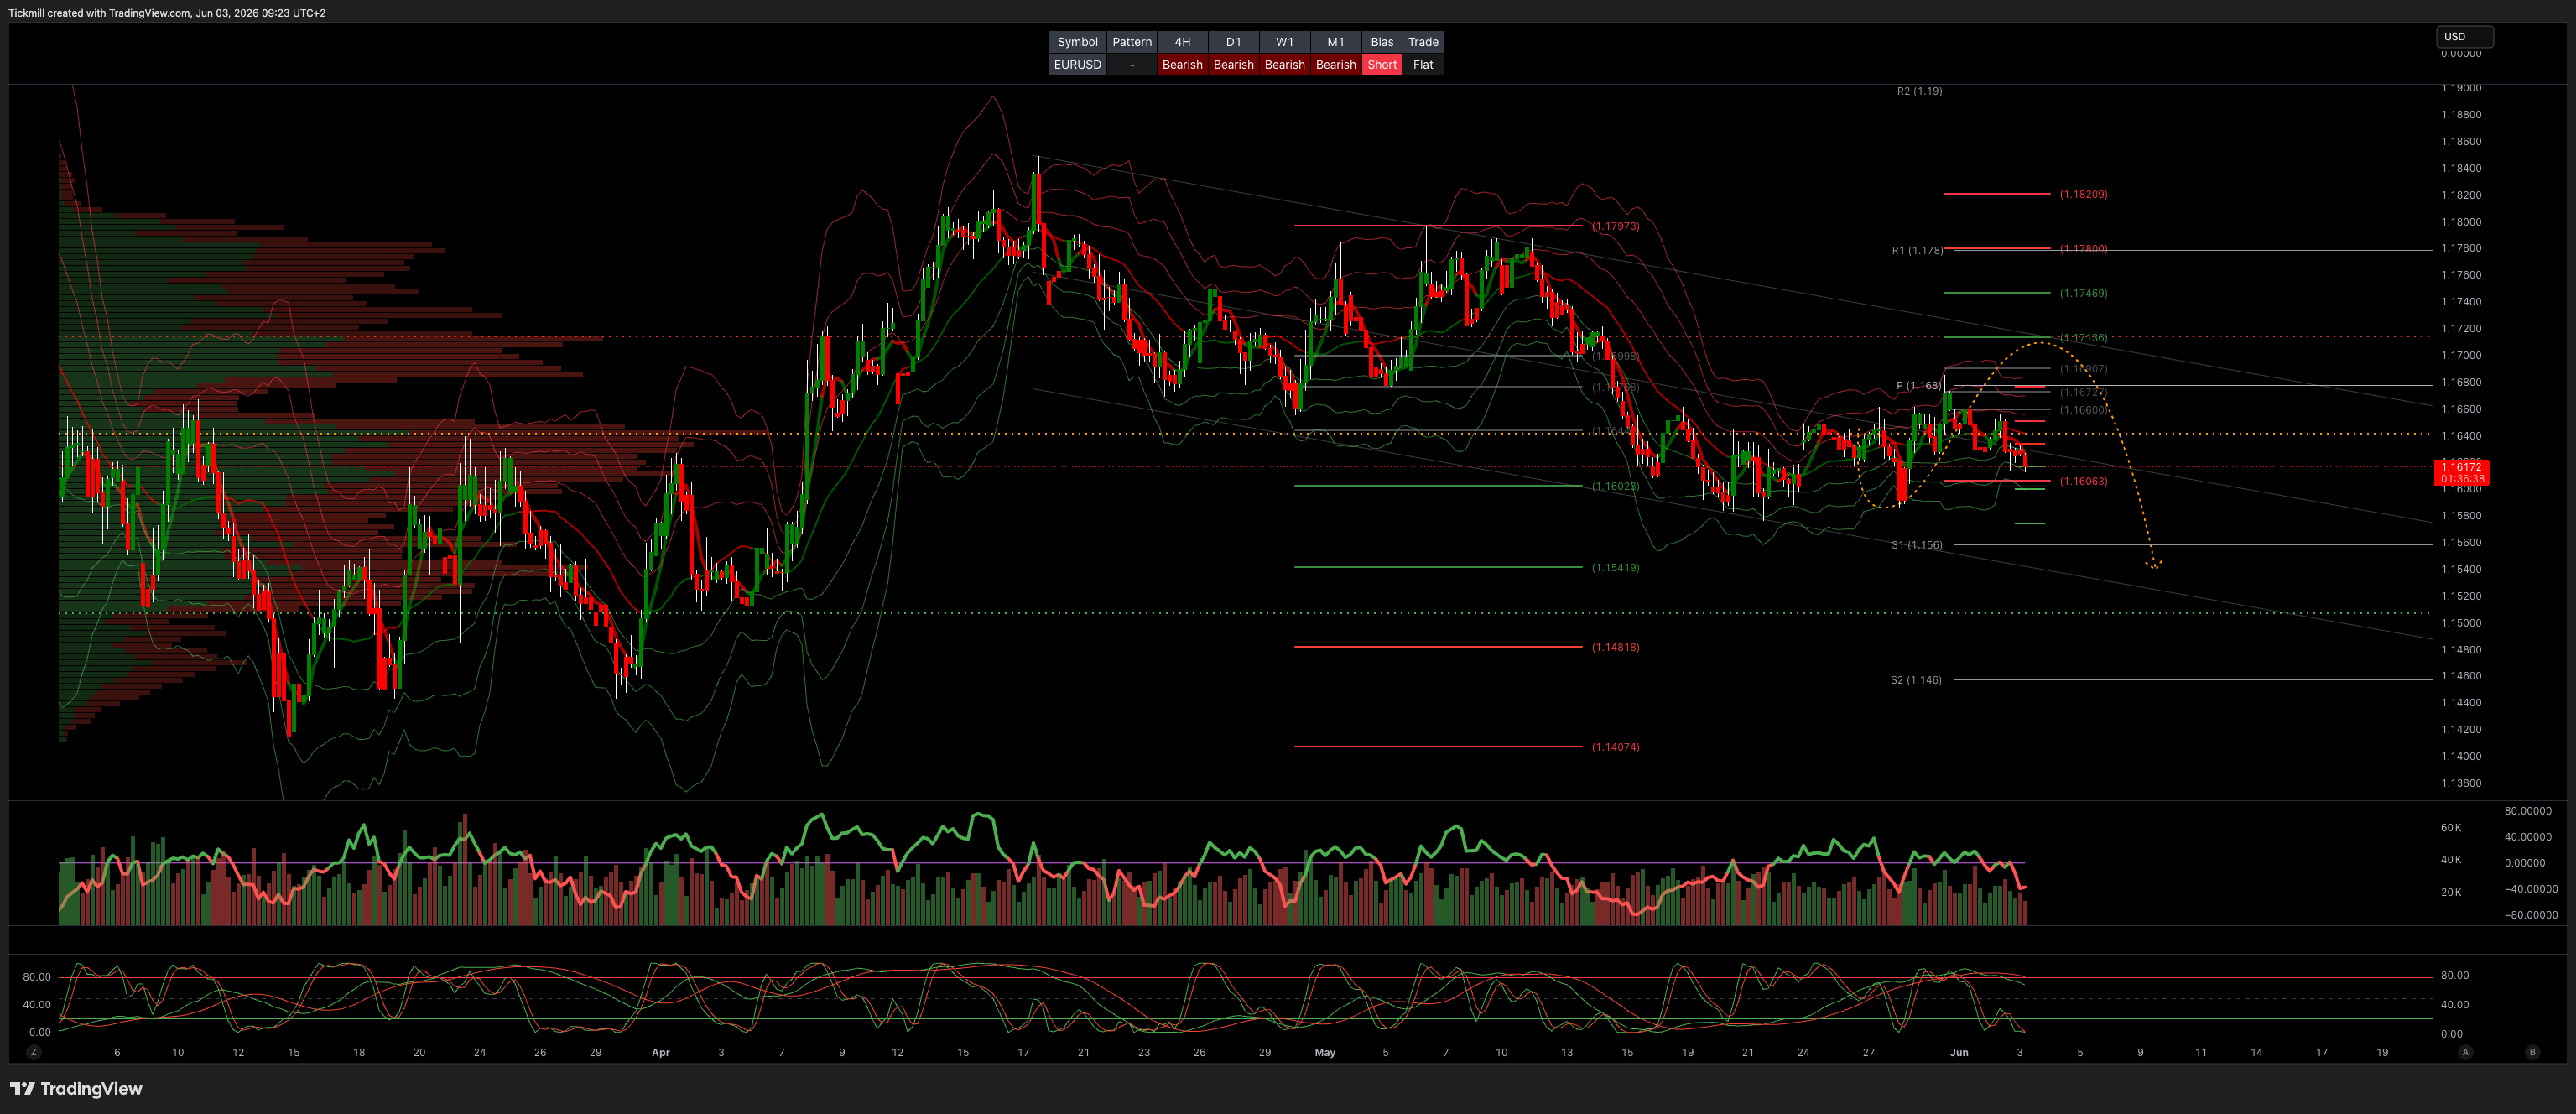Viewport: 2576px width, 1114px height.
Task: Click the Bias column header
Action: [x=1382, y=42]
